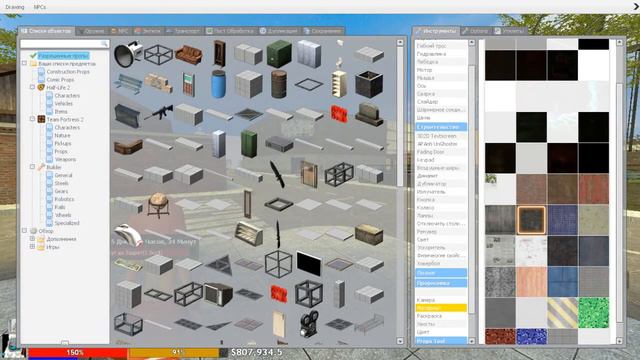The height and width of the screenshot is (360, 640).
Task: Click the arrow at menu bar end
Action: point(636,6)
